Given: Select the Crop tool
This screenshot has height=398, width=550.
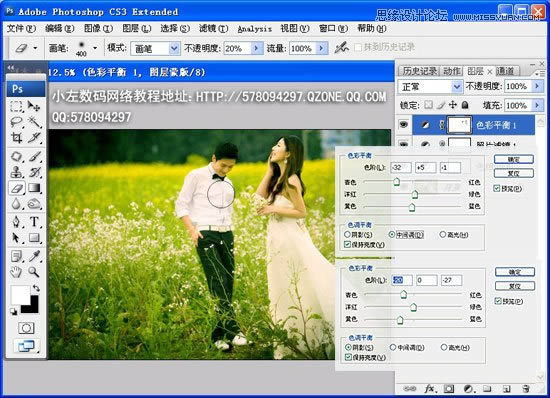Looking at the screenshot, I should pos(16,138).
